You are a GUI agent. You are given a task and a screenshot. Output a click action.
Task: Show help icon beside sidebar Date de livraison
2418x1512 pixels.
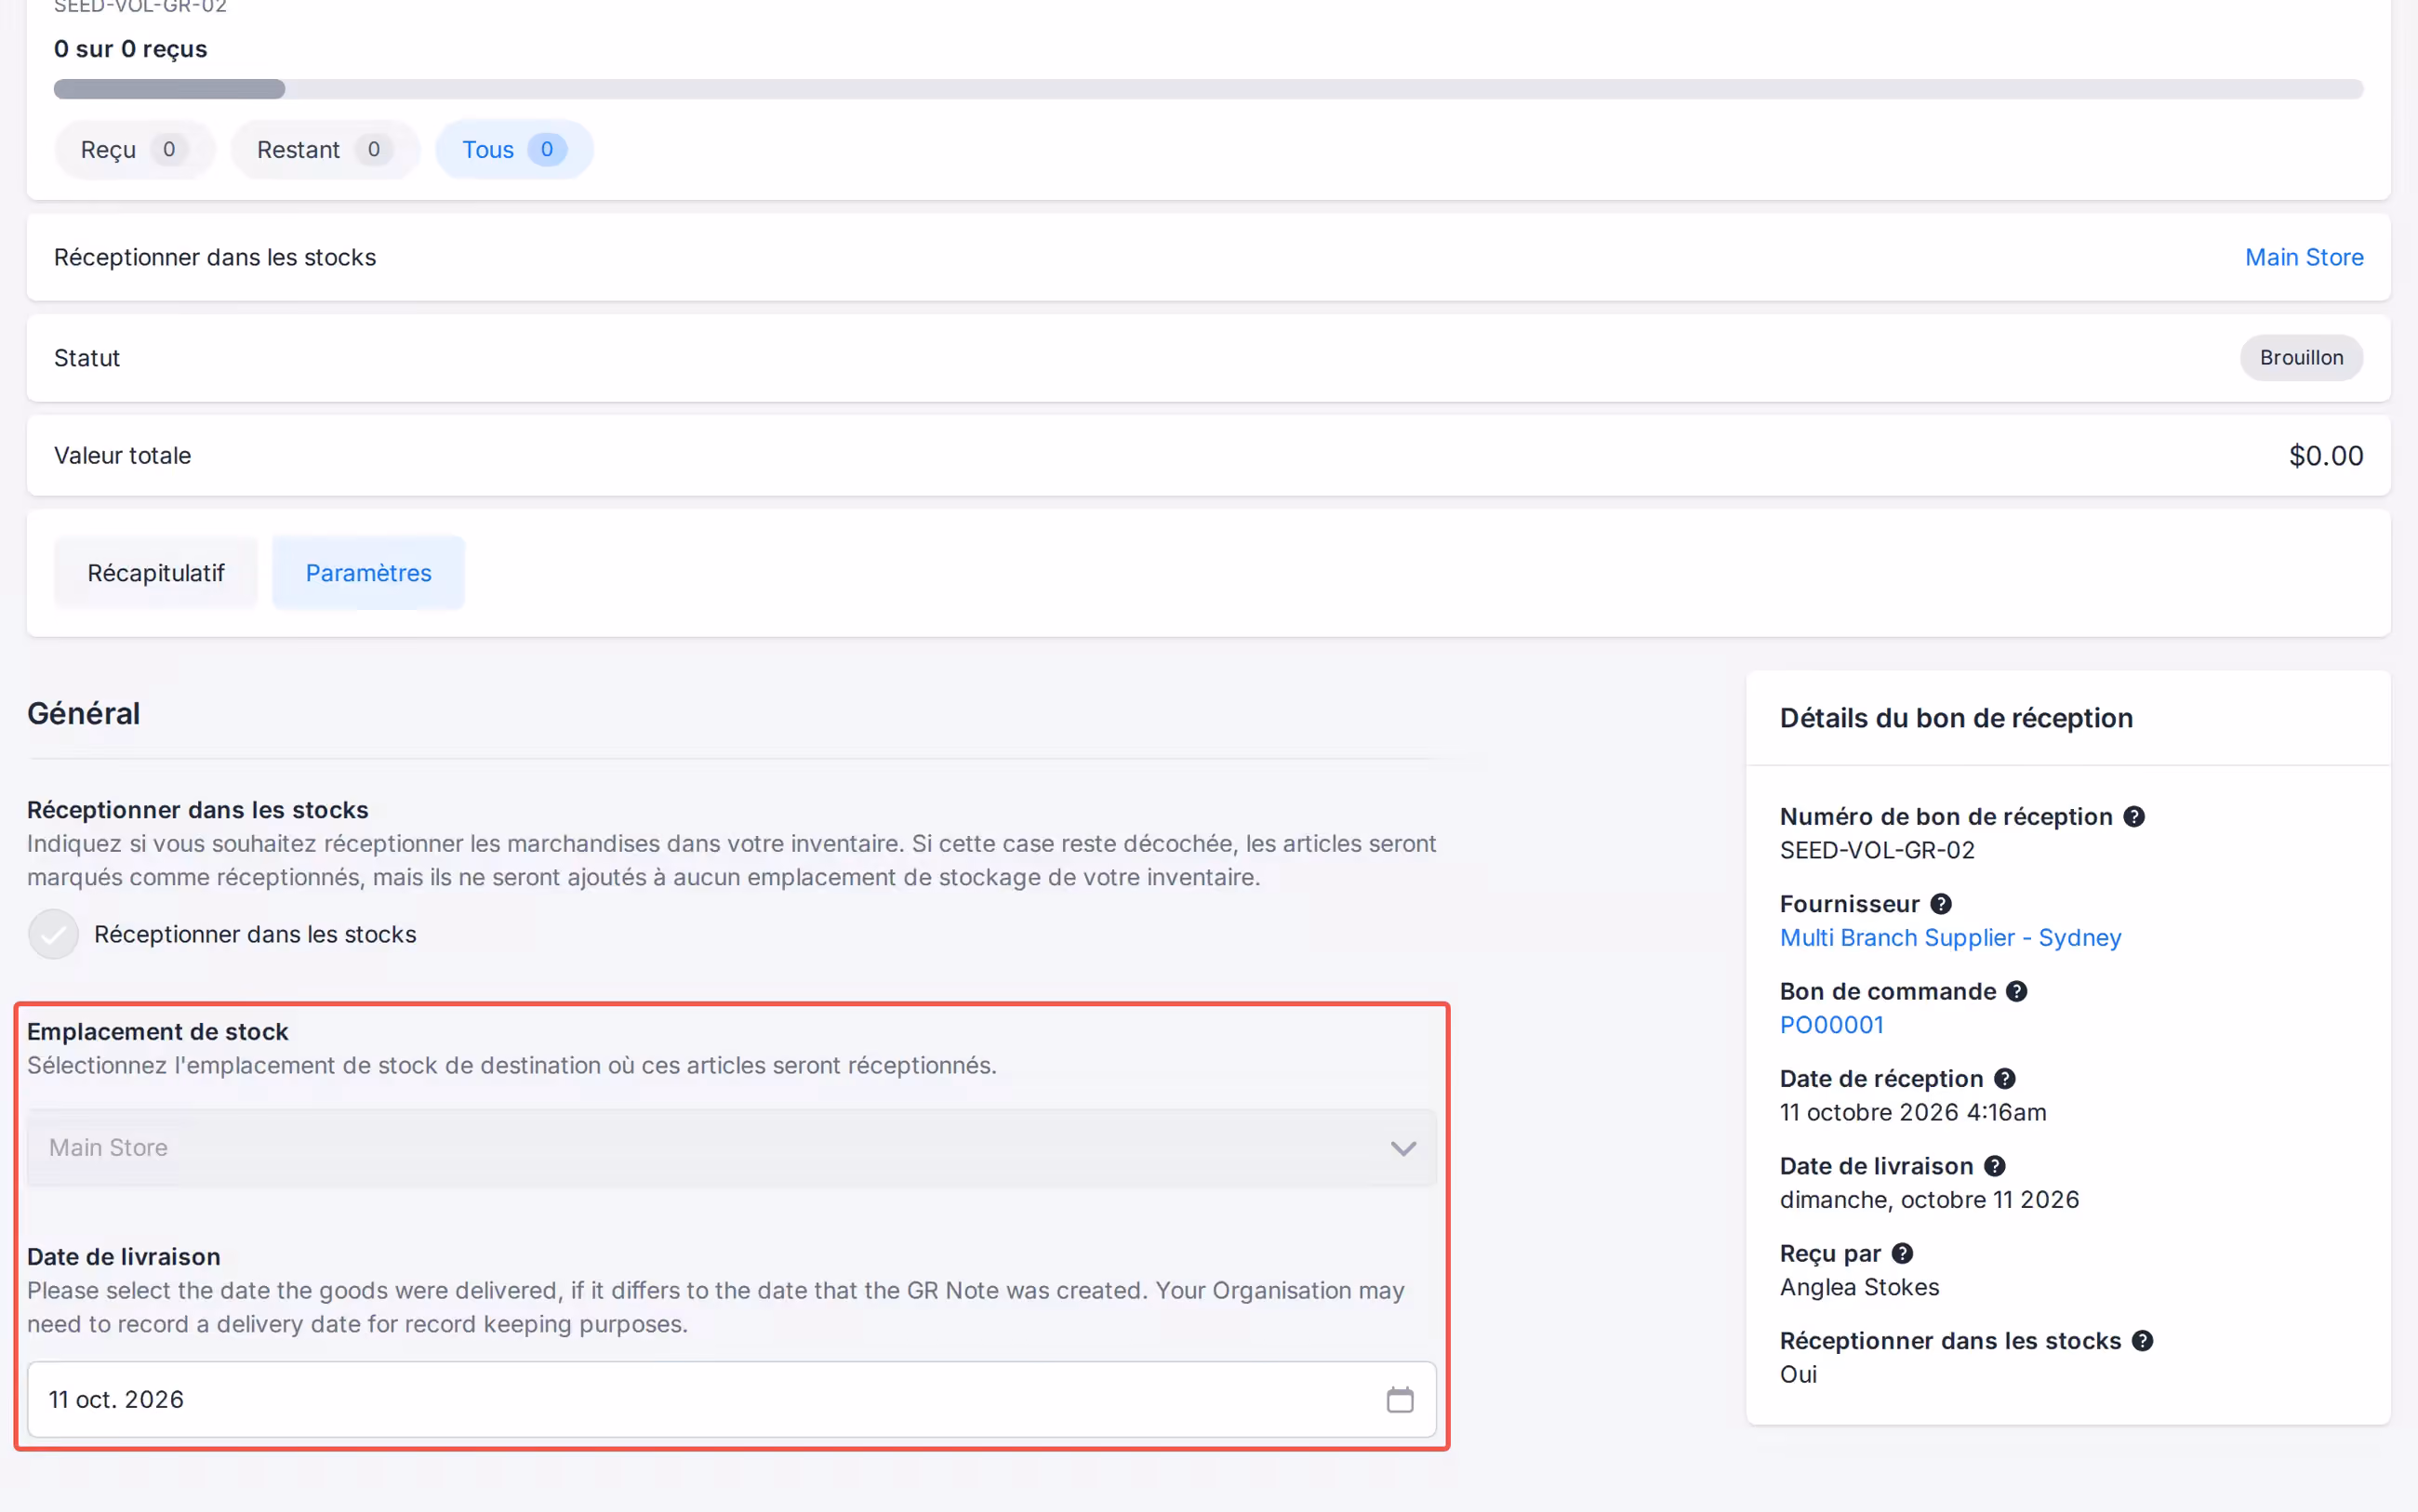[x=1995, y=1166]
